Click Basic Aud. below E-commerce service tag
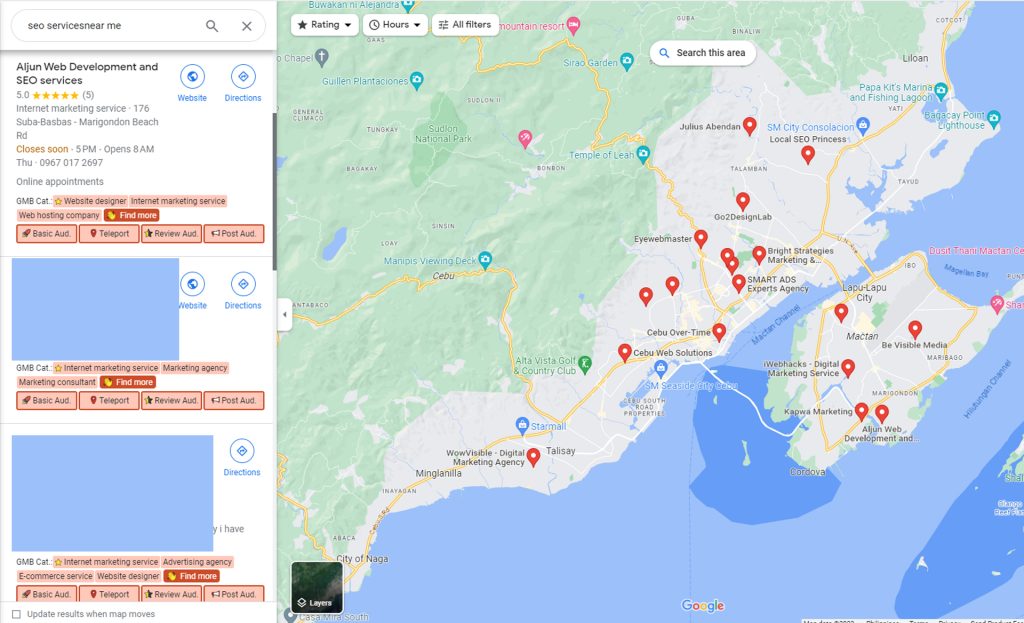Image resolution: width=1024 pixels, height=623 pixels. 46,594
